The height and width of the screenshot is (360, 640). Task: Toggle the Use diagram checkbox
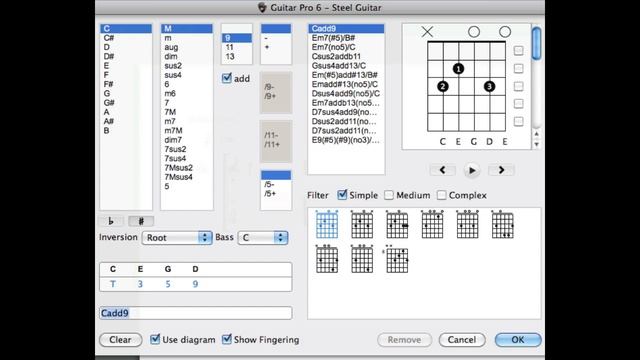155,339
